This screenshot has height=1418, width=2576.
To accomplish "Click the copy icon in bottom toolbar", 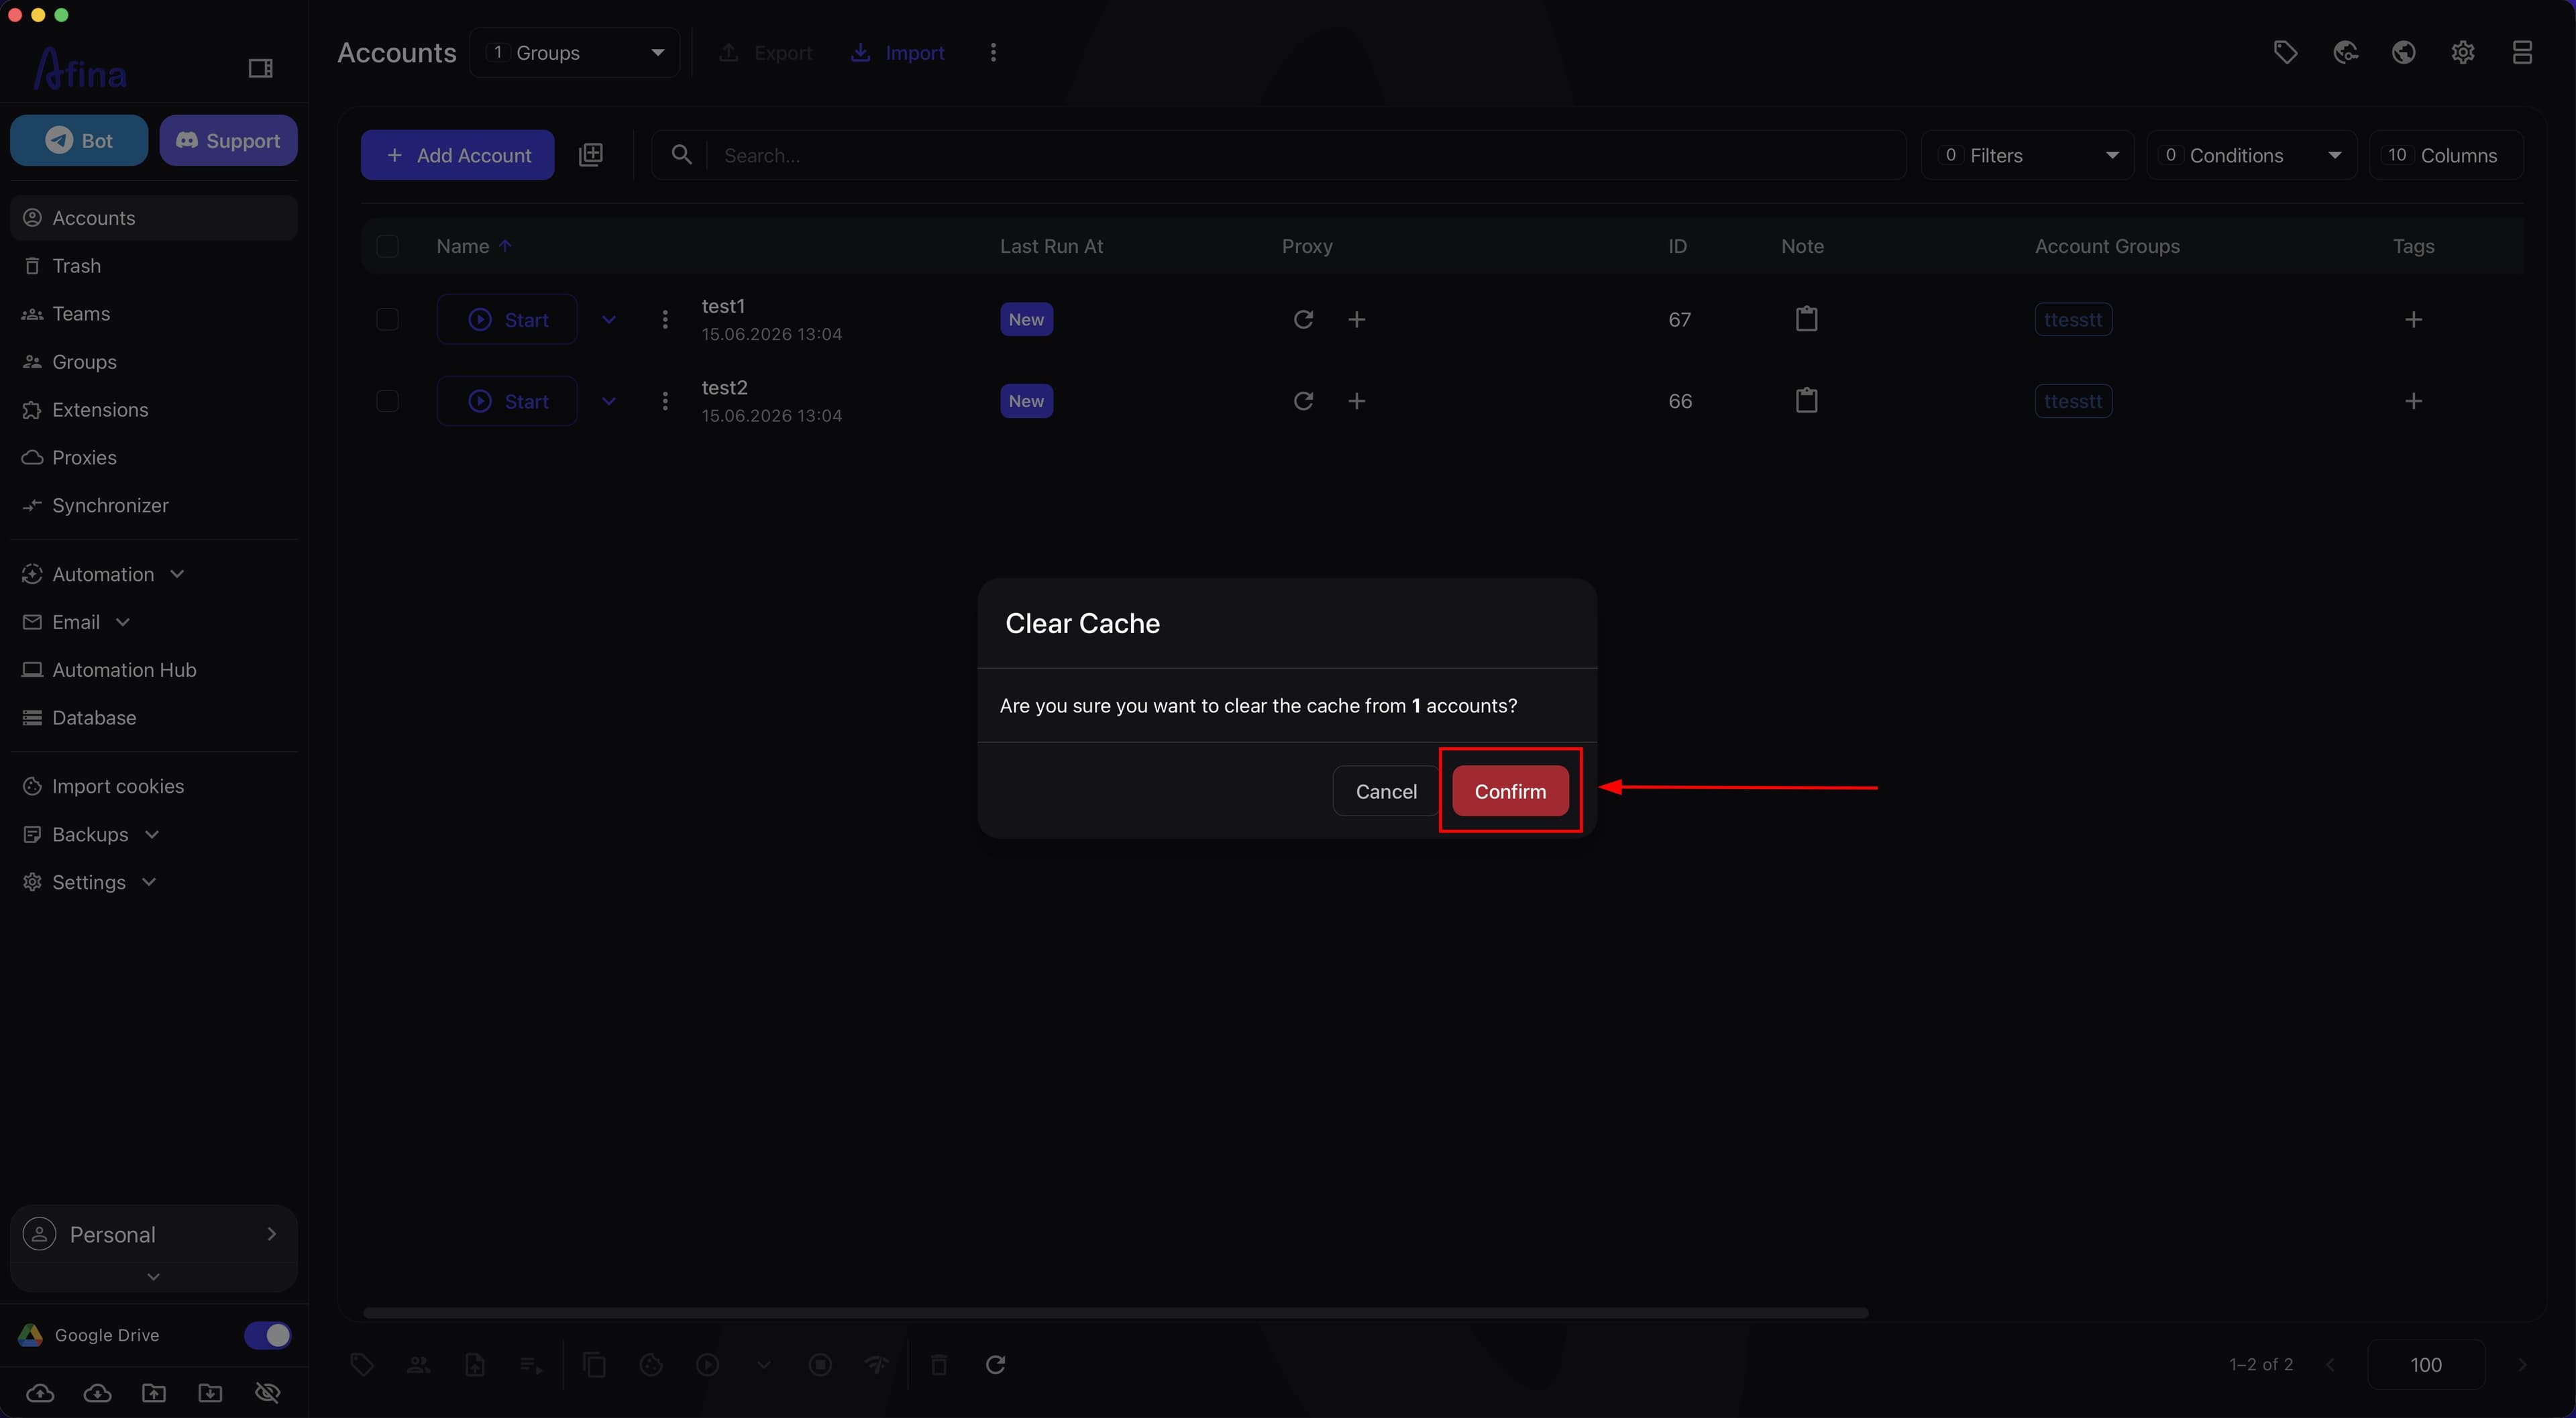I will tap(594, 1365).
